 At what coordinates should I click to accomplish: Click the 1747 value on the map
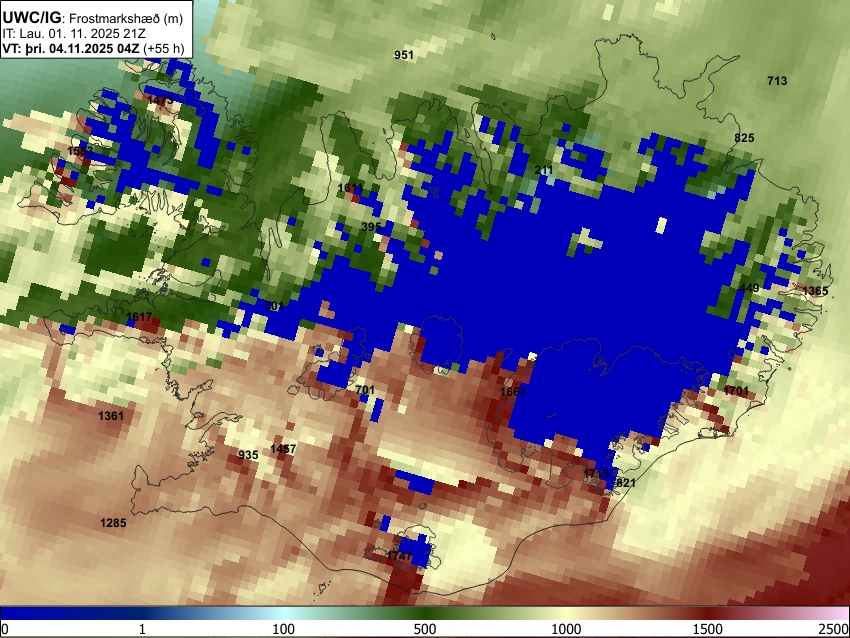pyautogui.click(x=400, y=556)
